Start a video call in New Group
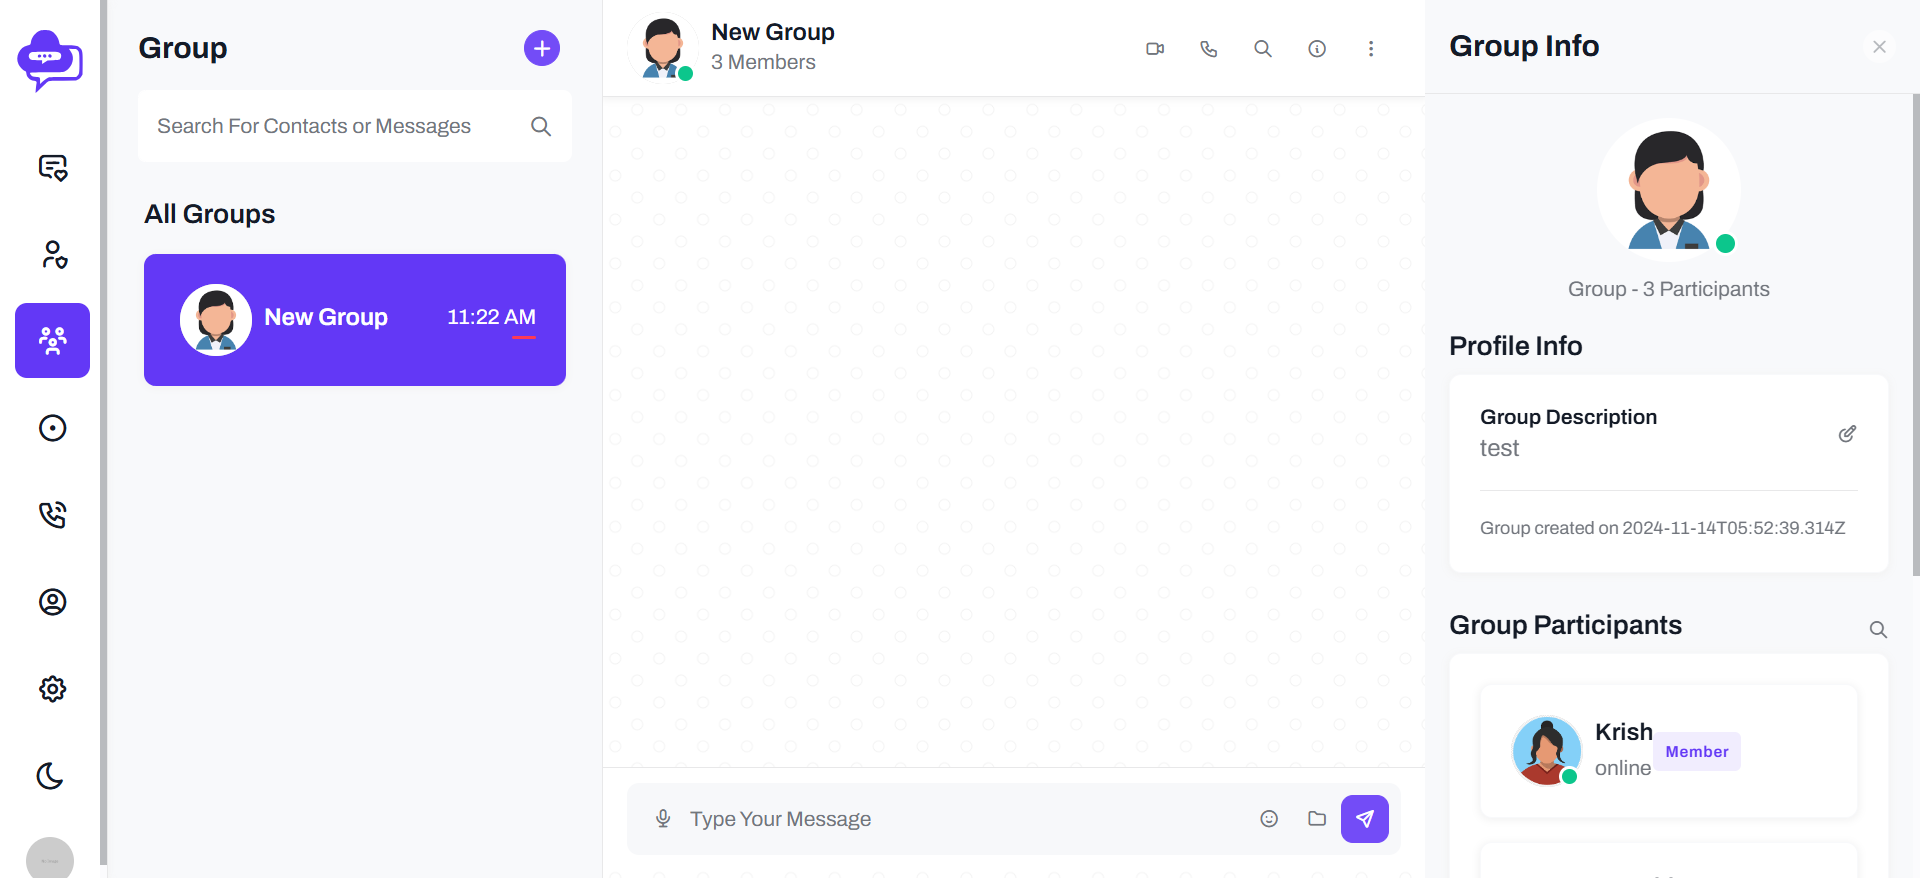Viewport: 1920px width, 878px height. coord(1155,49)
